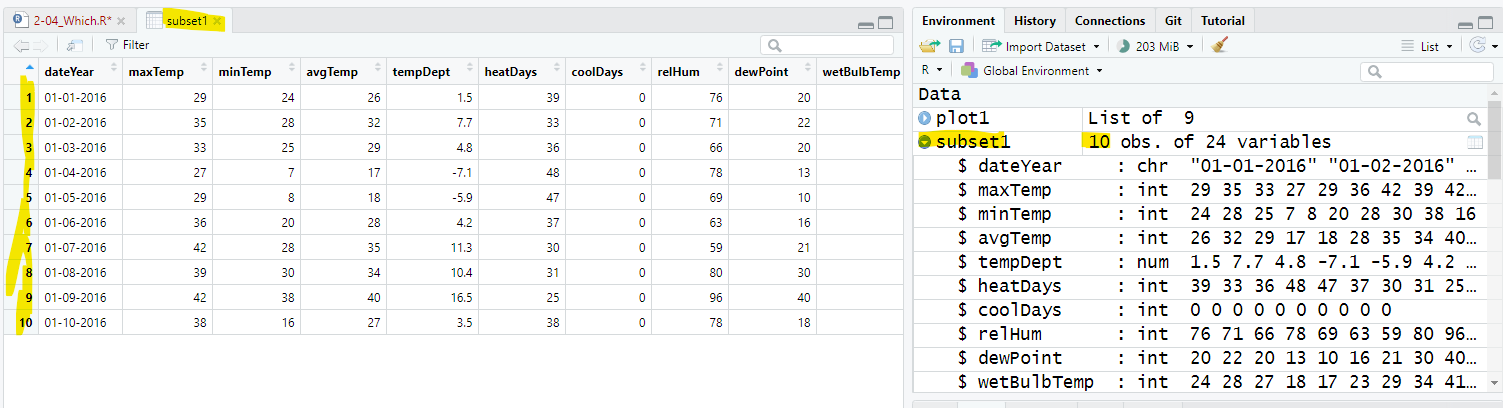
Task: Switch to the Connections tab
Action: 1110,20
